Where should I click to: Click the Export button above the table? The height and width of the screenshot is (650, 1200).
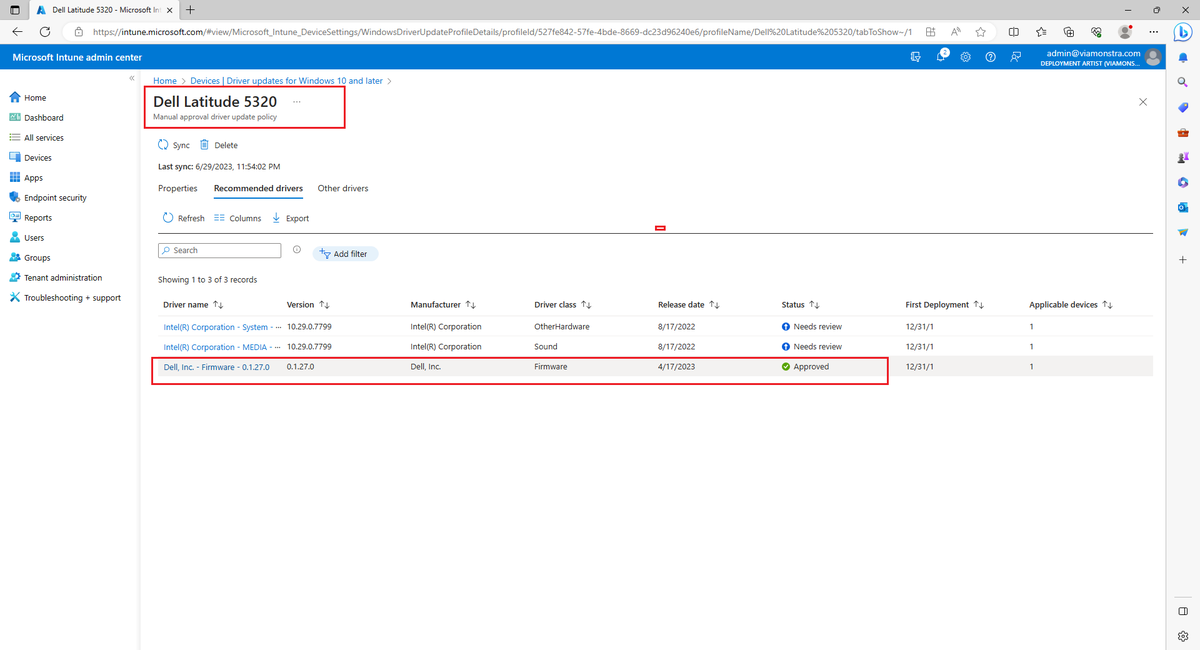[x=290, y=217]
